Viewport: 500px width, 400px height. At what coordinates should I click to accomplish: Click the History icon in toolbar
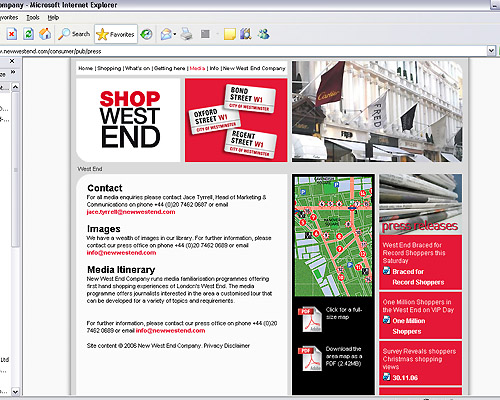(x=146, y=34)
